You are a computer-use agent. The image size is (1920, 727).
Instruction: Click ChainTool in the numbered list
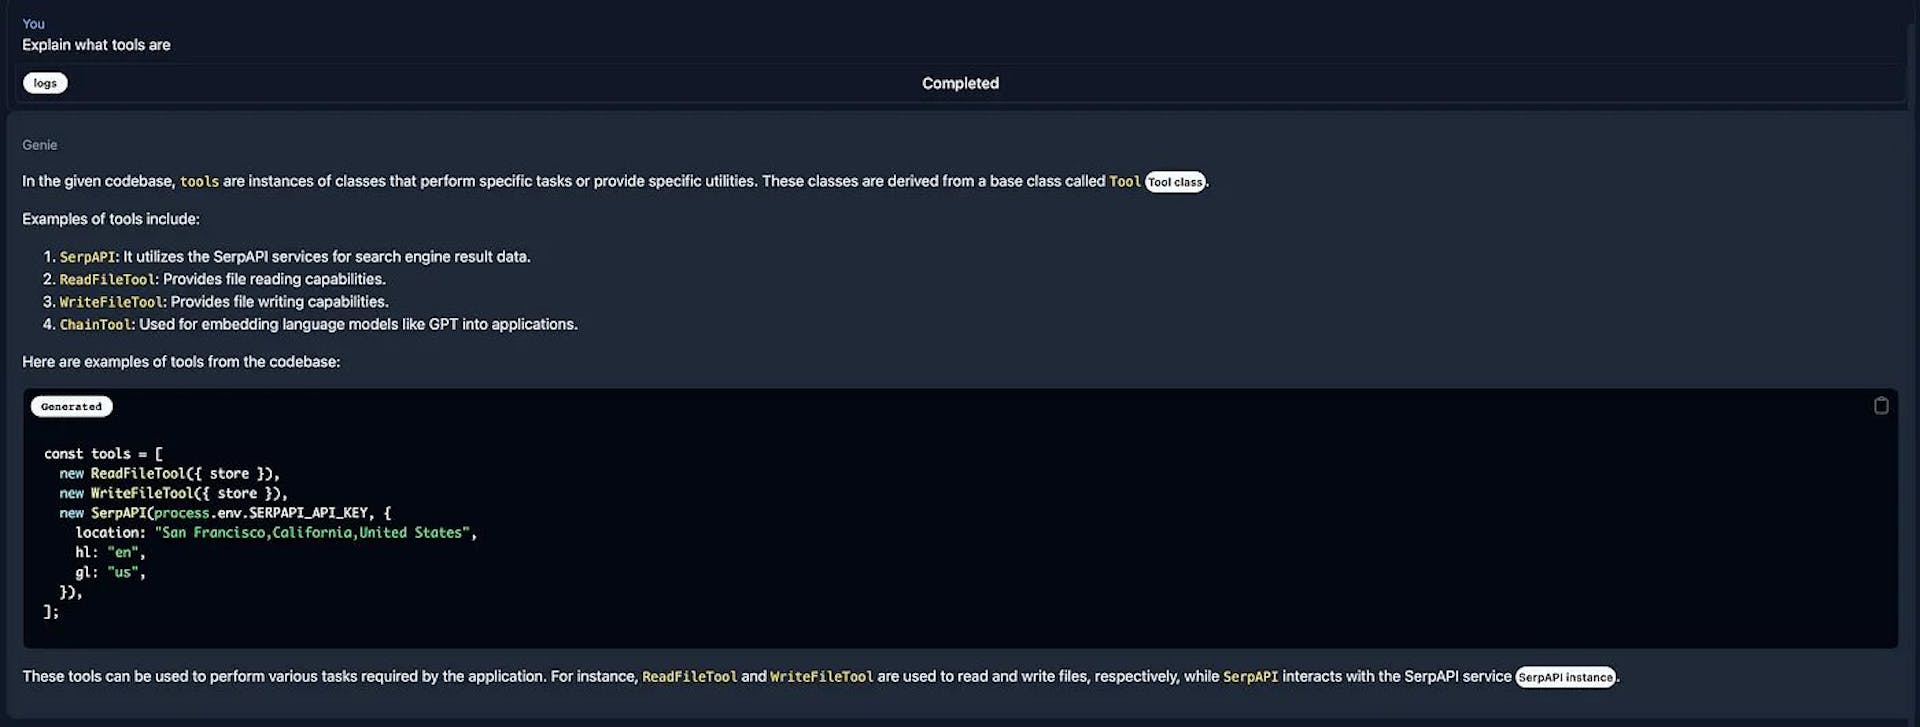pos(96,325)
